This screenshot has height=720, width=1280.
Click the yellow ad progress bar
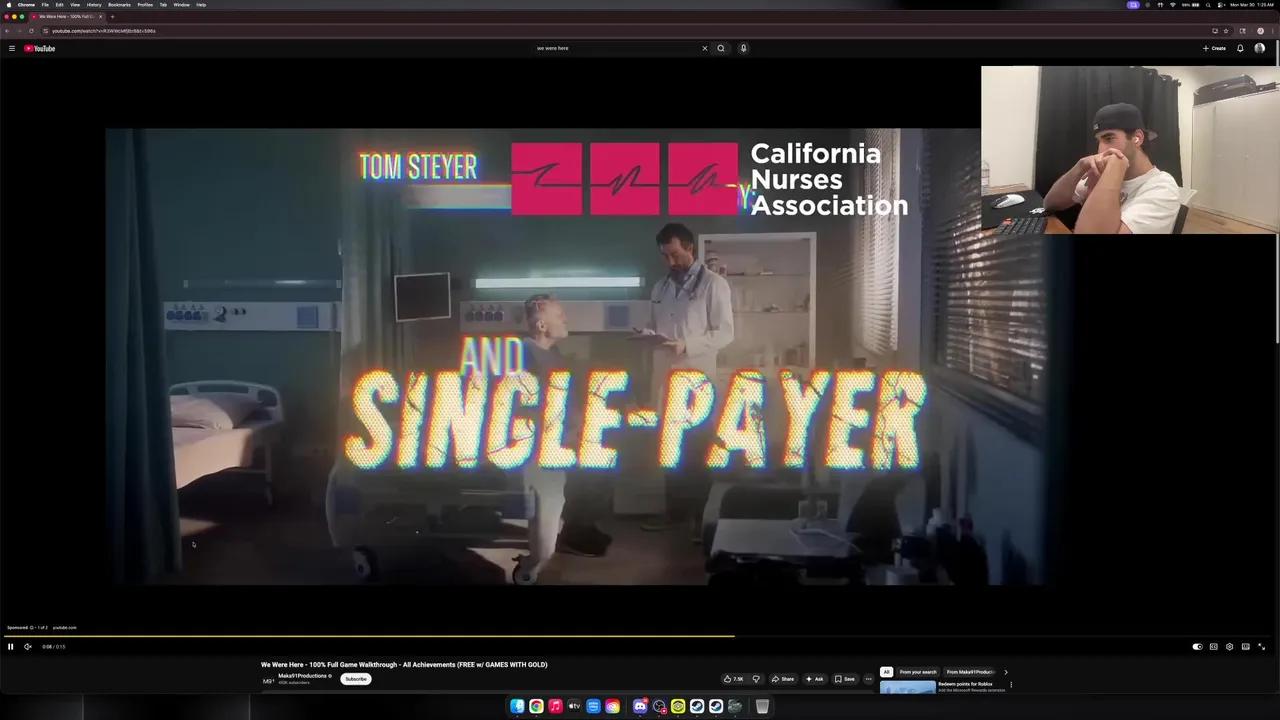[370, 634]
